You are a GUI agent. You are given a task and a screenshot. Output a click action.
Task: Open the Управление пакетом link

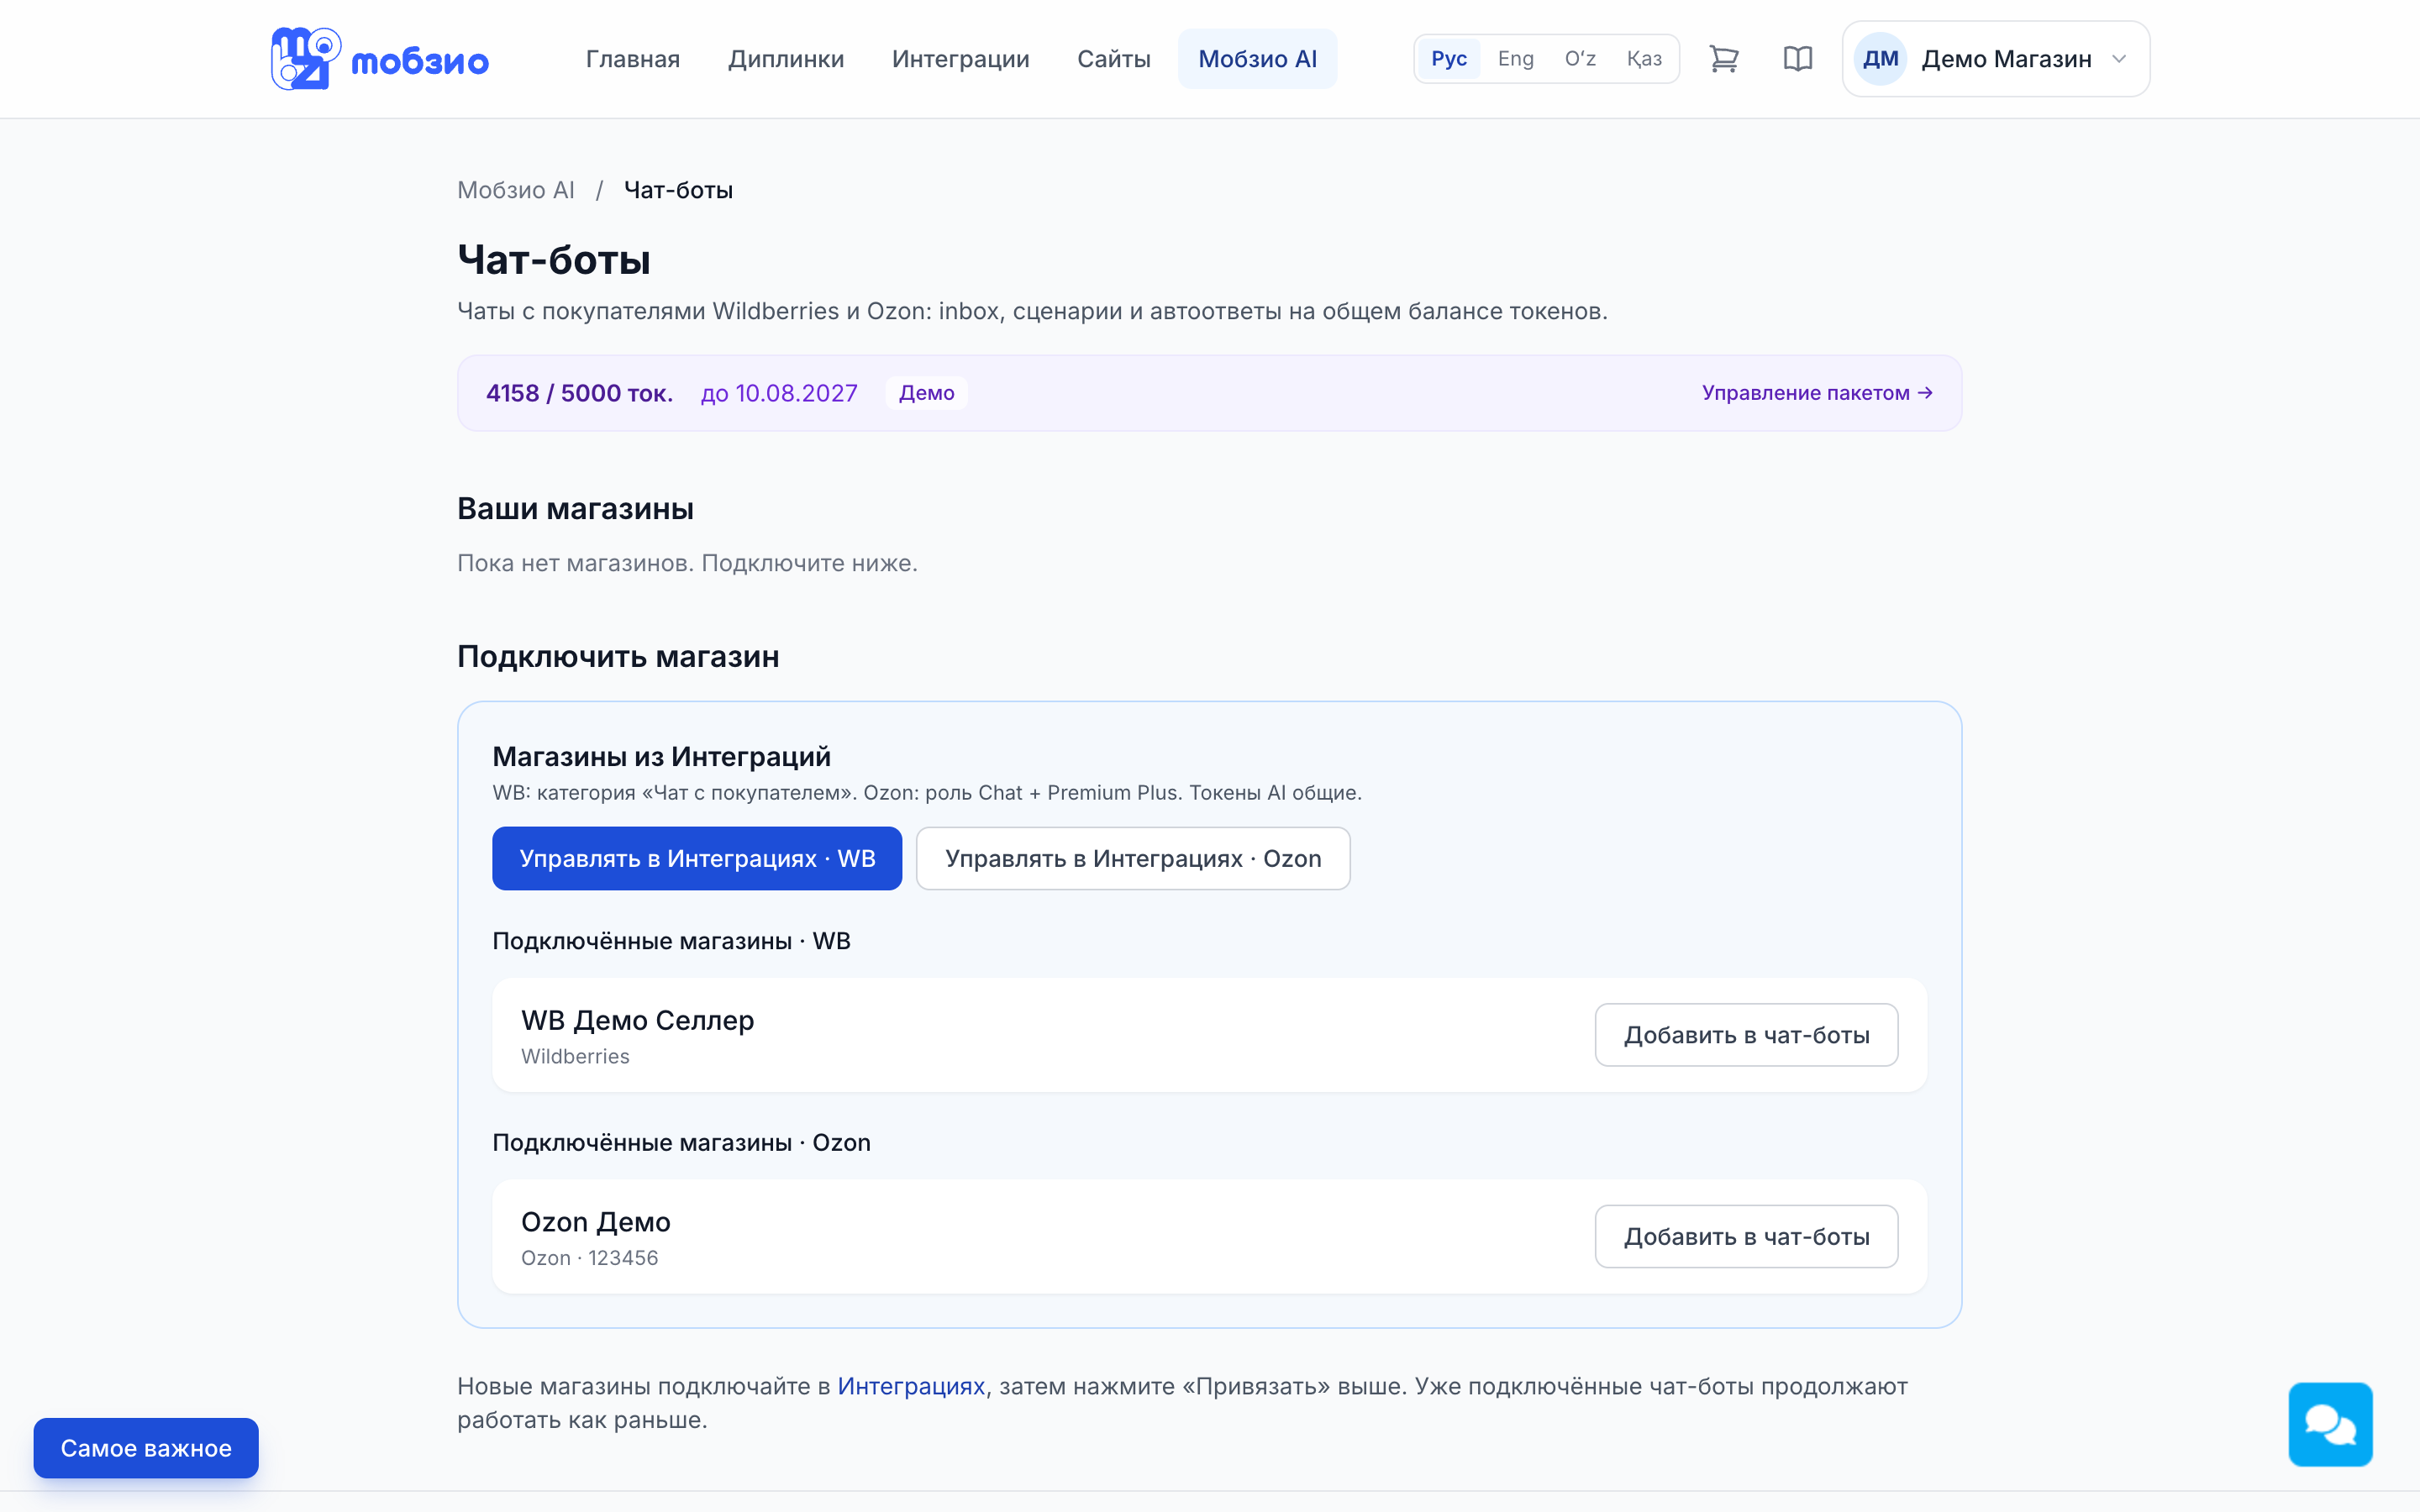(x=1817, y=393)
